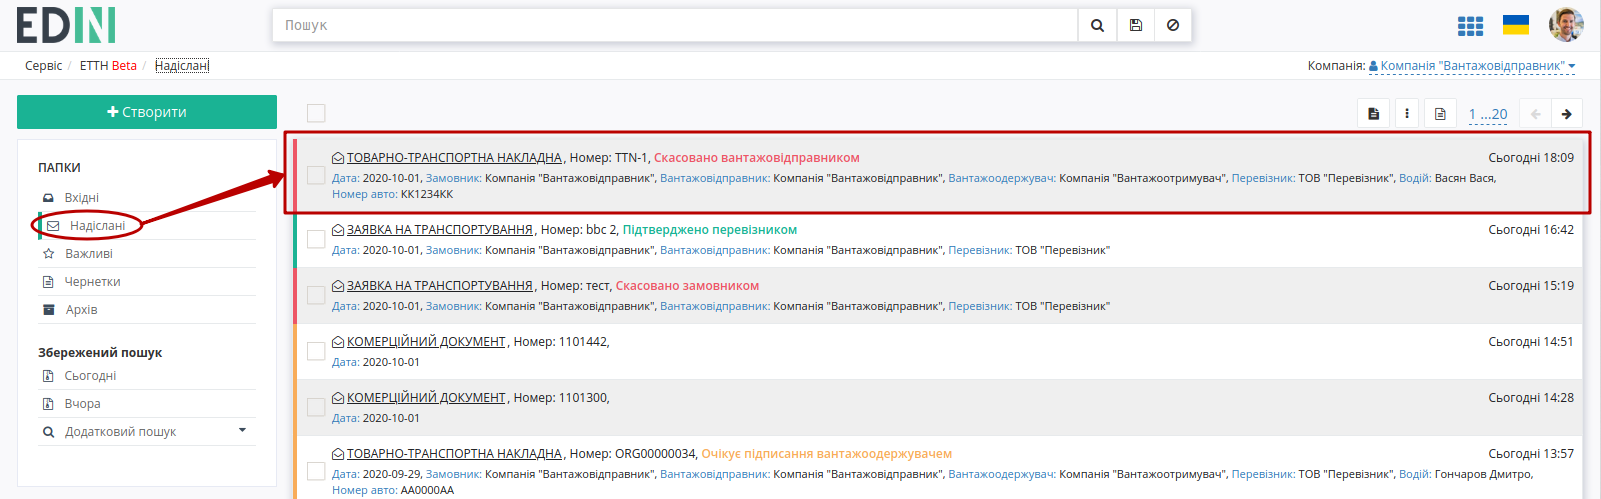Open КОМЕРЦІЙНИЙ ДОКУМЕНТ number 1101442
The height and width of the screenshot is (499, 1601).
pyautogui.click(x=426, y=342)
